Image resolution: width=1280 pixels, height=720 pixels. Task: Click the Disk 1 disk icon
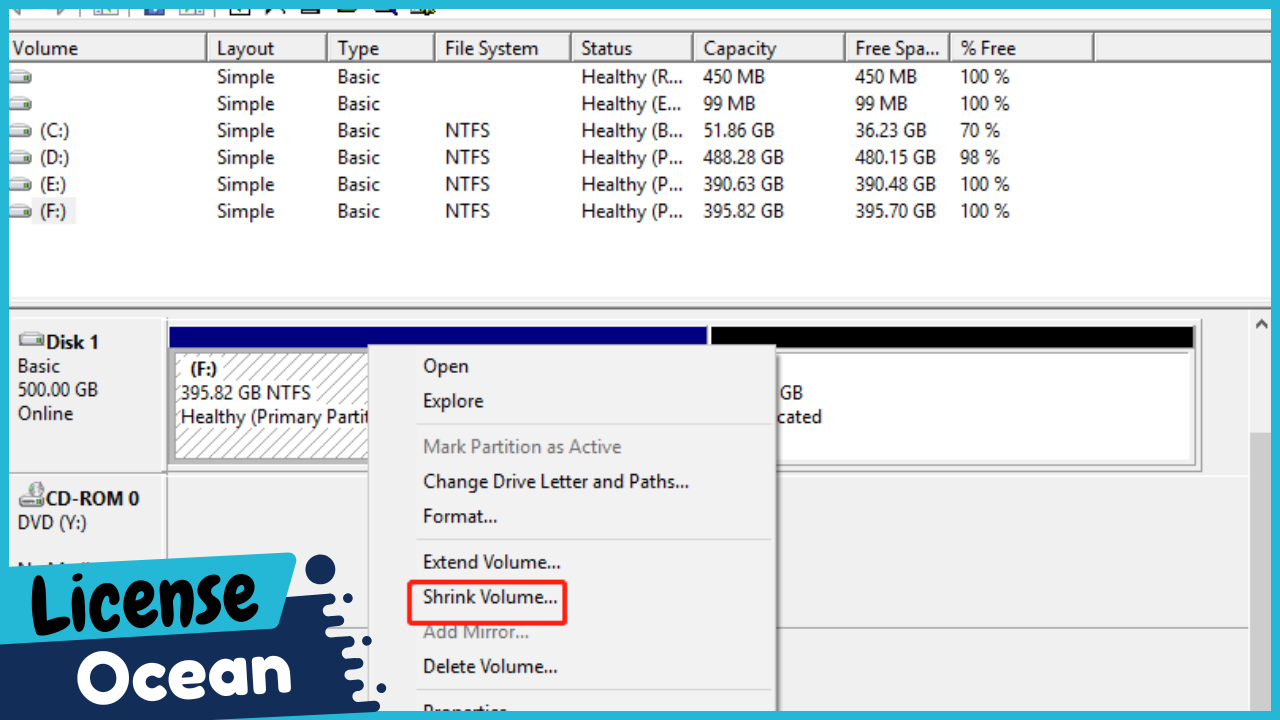(x=32, y=341)
